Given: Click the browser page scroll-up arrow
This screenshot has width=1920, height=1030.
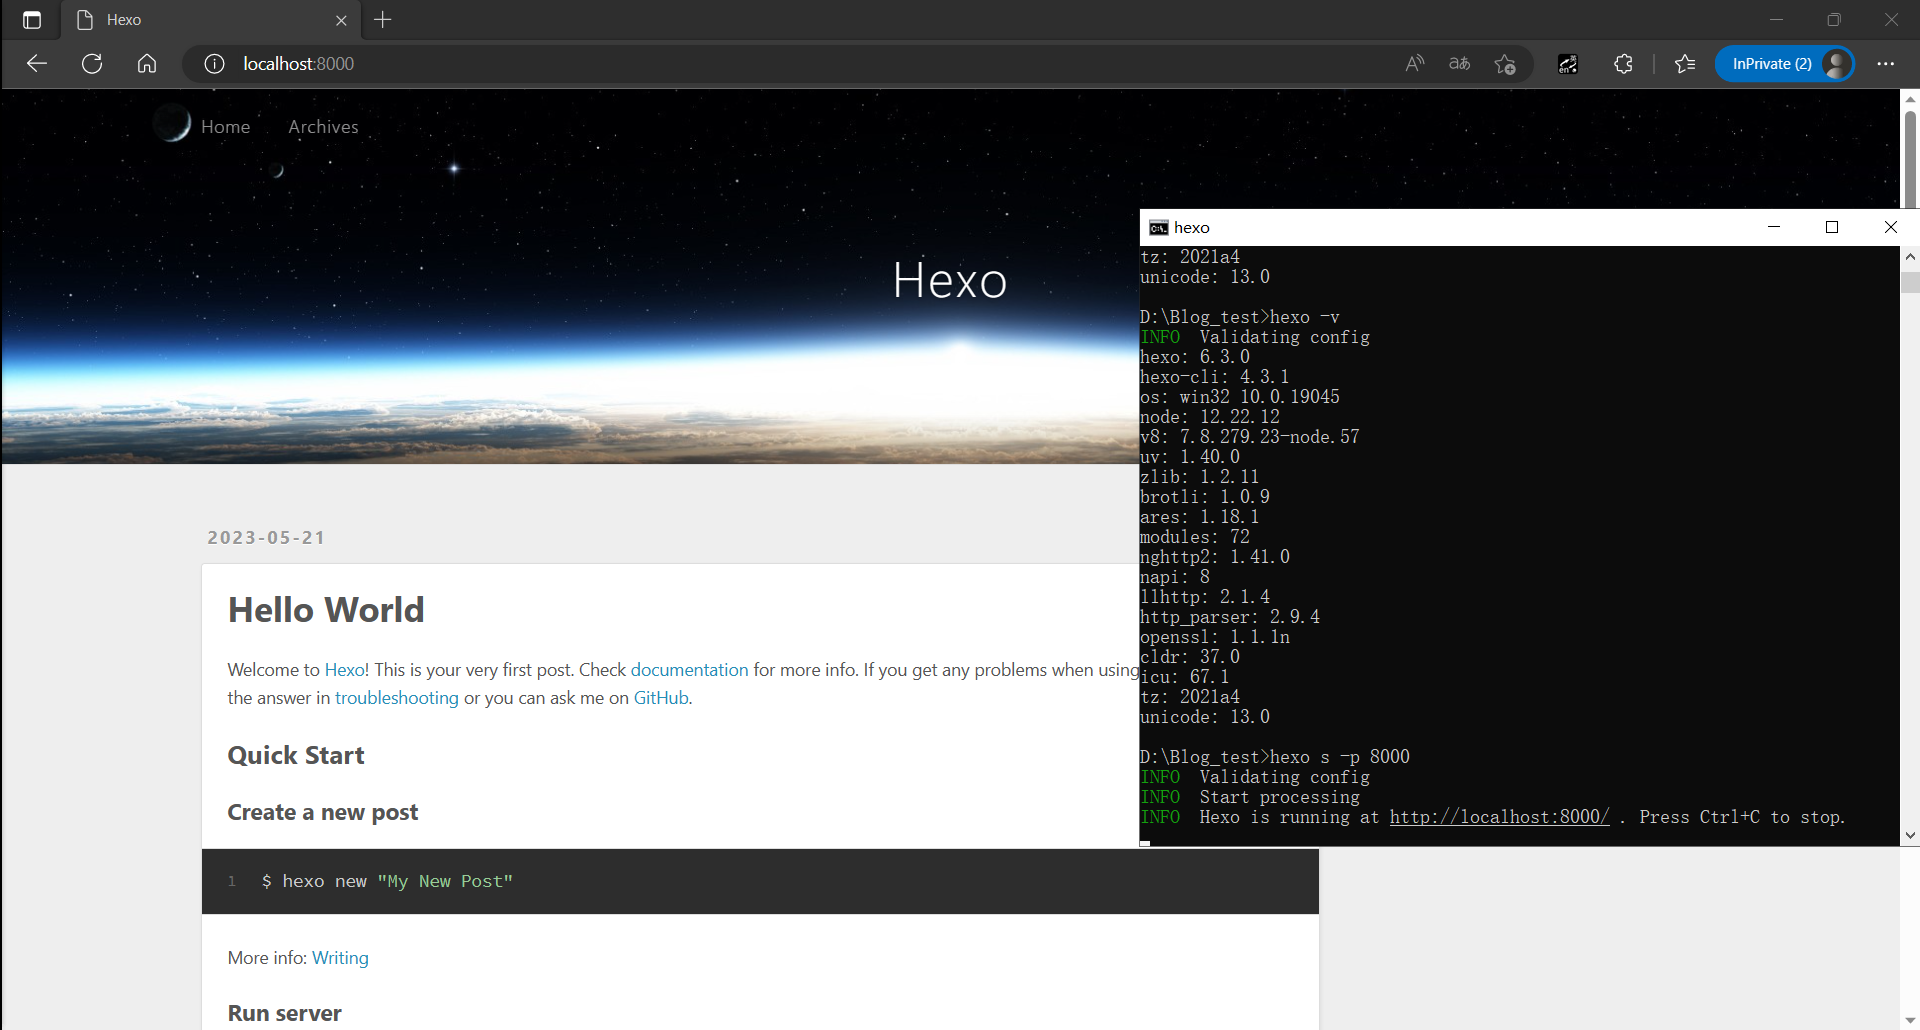Looking at the screenshot, I should (x=1910, y=99).
